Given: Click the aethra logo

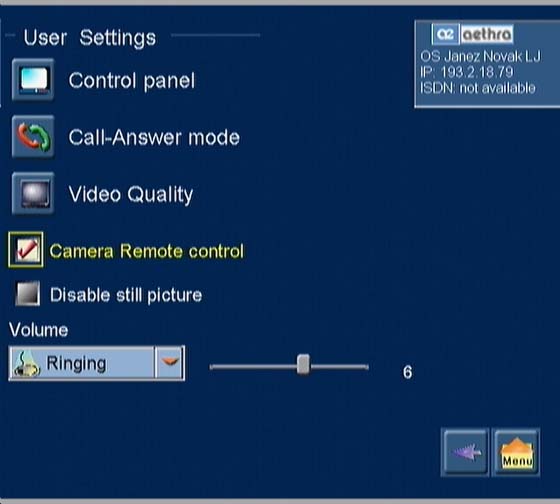Looking at the screenshot, I should tap(472, 34).
